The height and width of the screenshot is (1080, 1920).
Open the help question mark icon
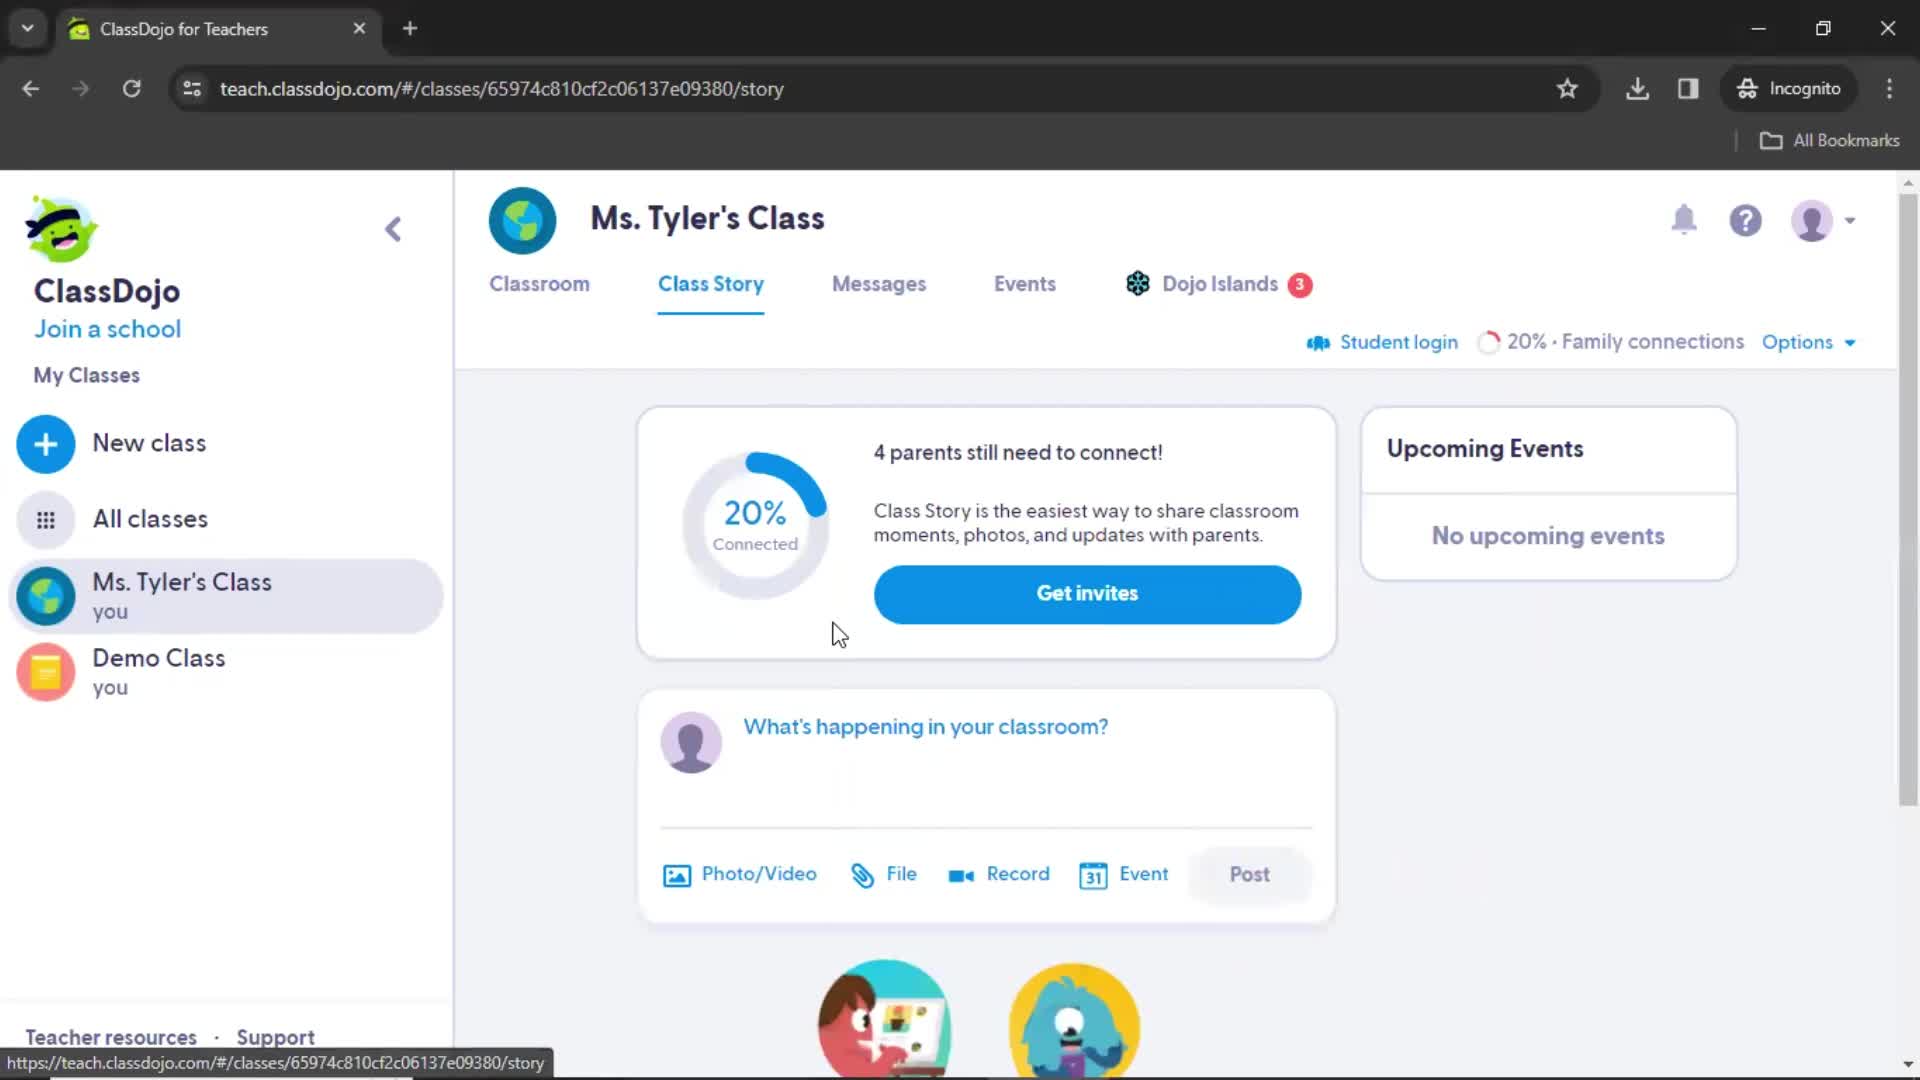[1746, 221]
